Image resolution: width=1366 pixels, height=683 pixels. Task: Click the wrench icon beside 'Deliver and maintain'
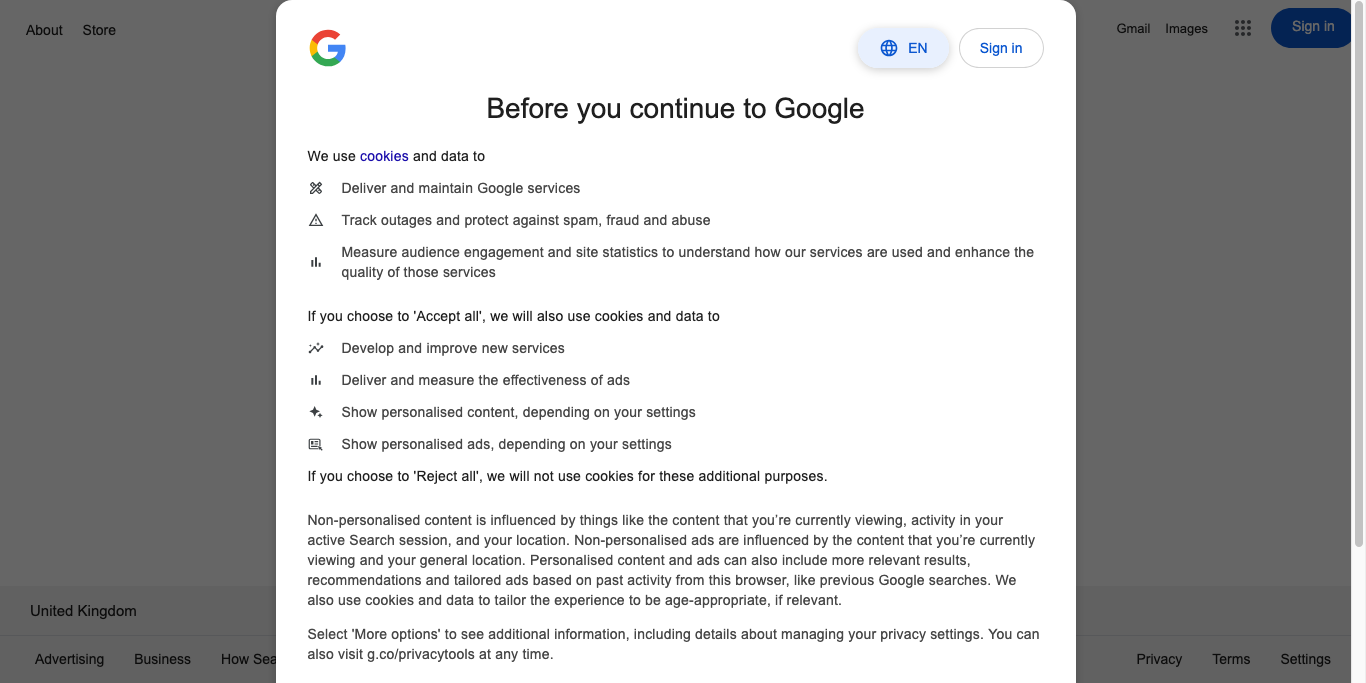(316, 188)
